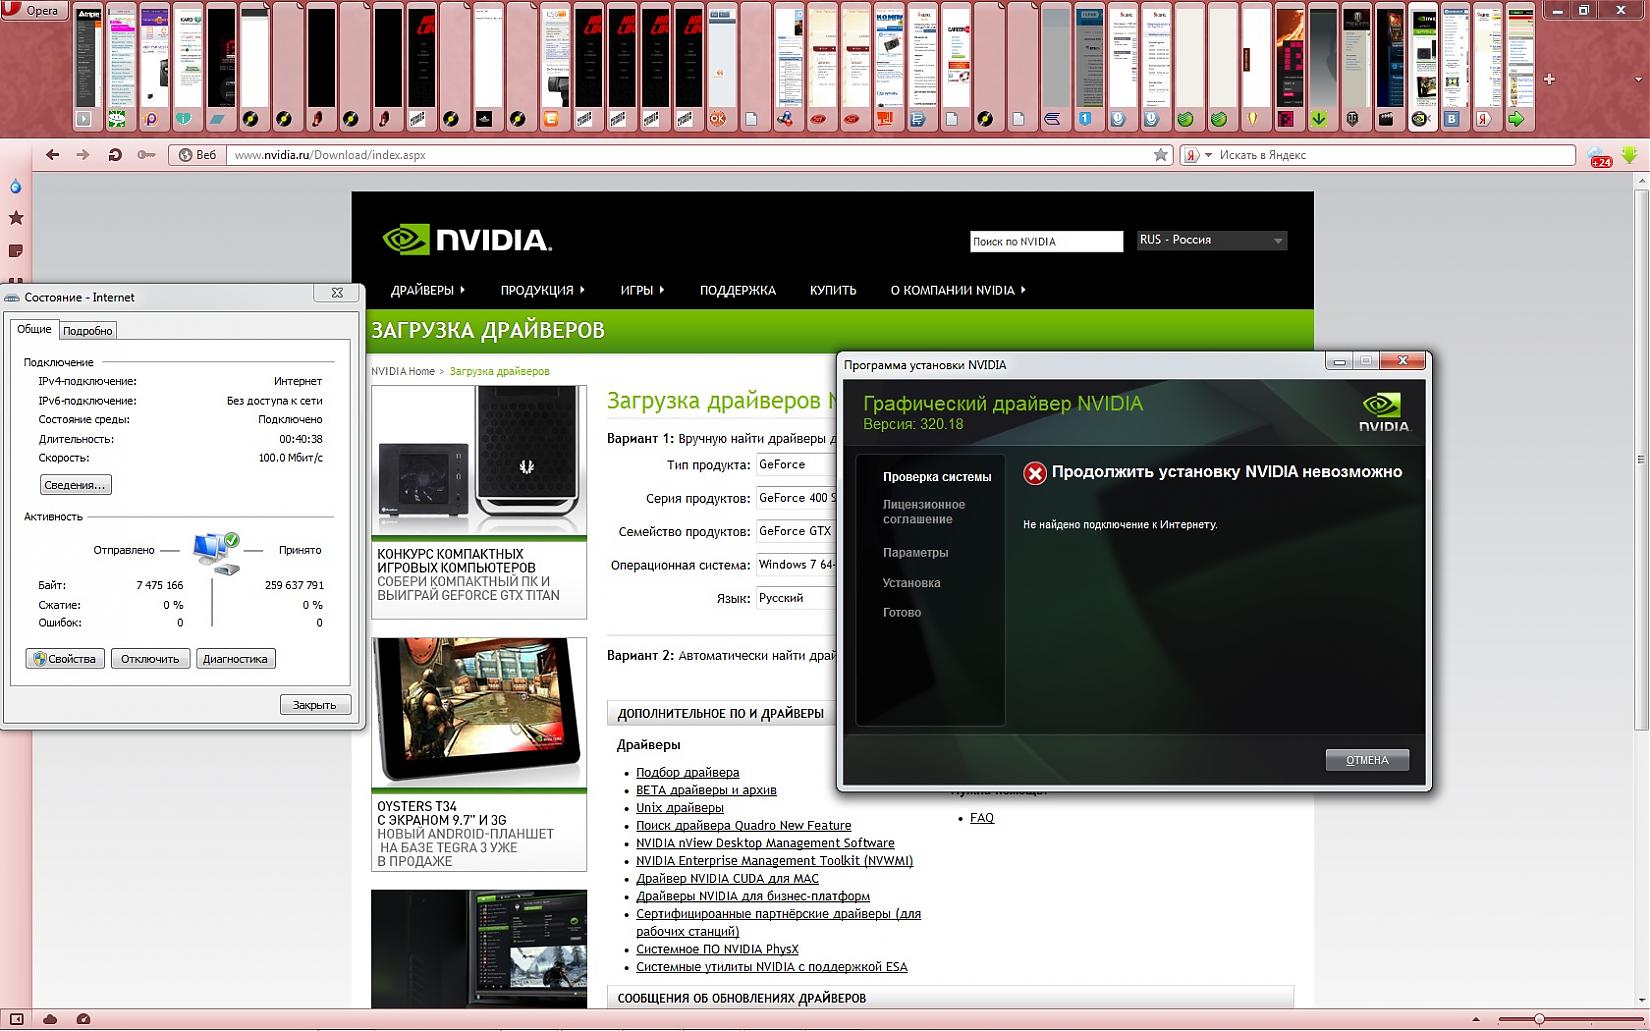Click the cloud sync icon in status bar
Viewport: 1650px width, 1031px height.
[x=50, y=1019]
